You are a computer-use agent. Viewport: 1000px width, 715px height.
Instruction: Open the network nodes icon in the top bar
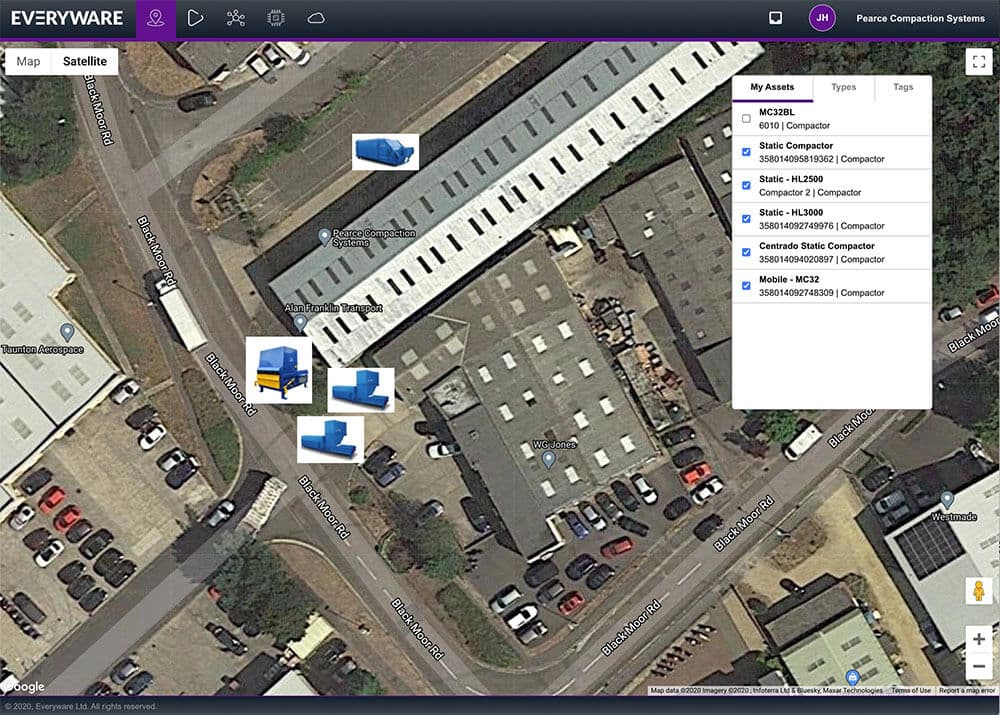pos(235,18)
